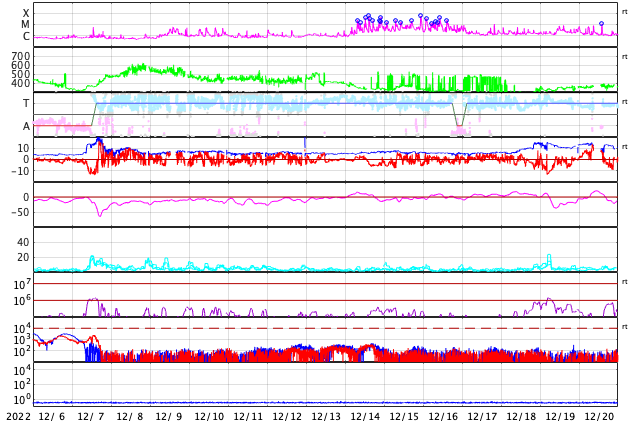Click the 20 axis value

23,257
